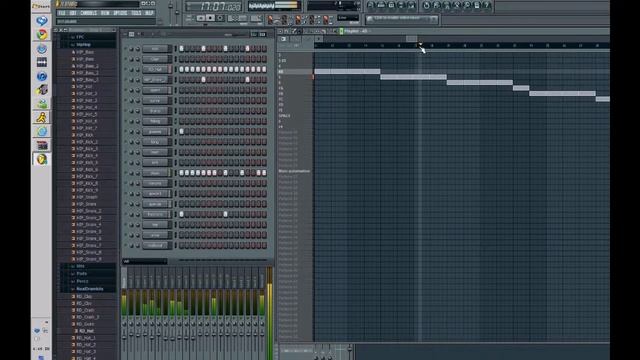Collapse the RealDrumkits folder in the browser
640x360 pixels.
tap(89, 289)
